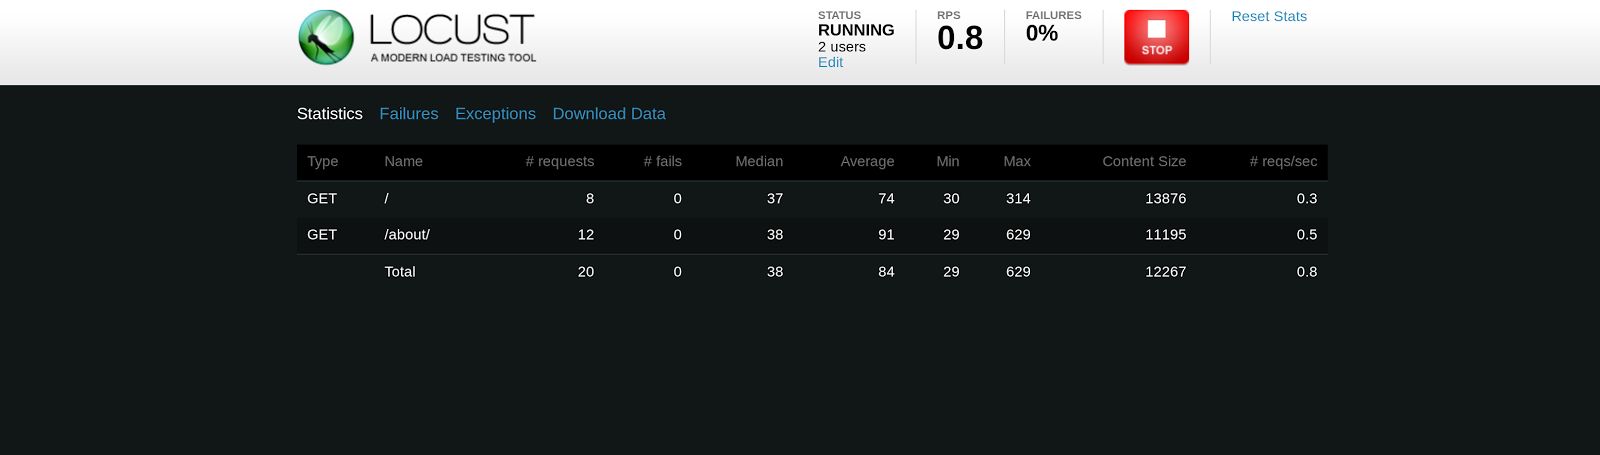Sort by # reqs/sec column header

(x=1282, y=161)
